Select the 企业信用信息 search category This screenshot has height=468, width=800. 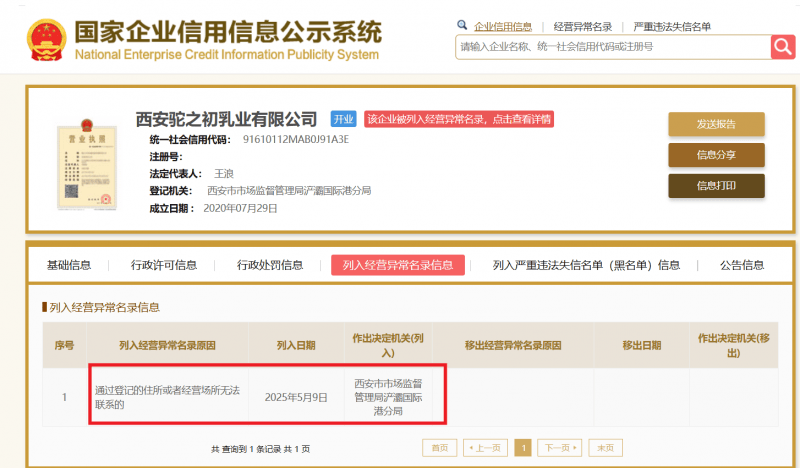[x=503, y=27]
